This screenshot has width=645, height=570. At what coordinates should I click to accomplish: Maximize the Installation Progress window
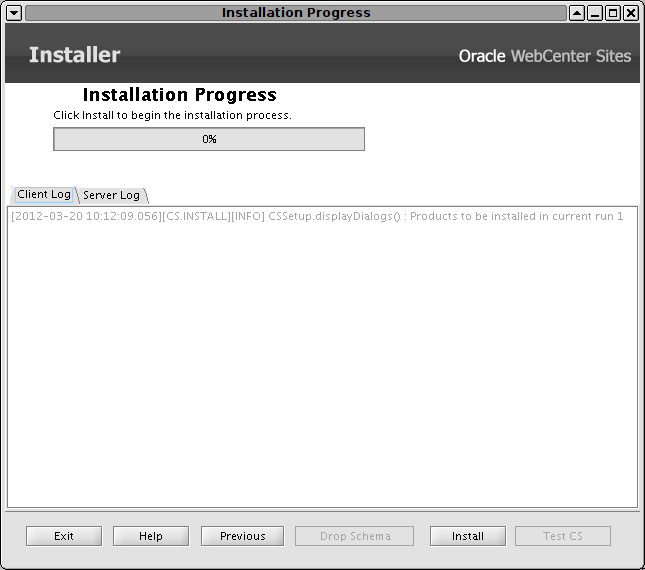click(613, 13)
